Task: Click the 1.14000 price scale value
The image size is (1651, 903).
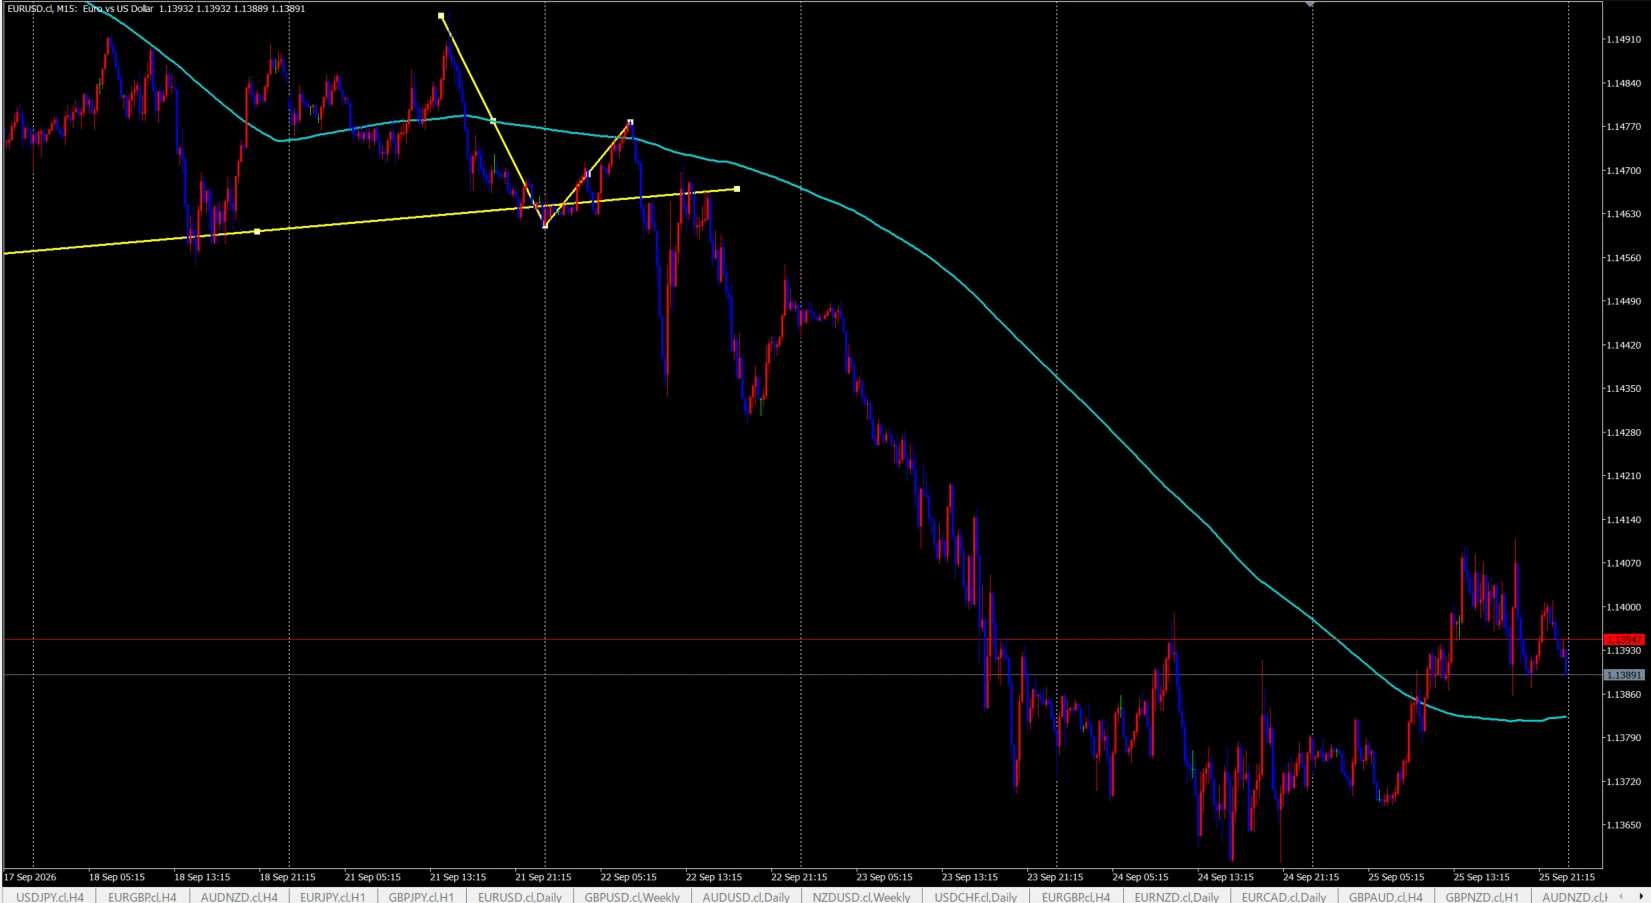Action: point(1623,607)
